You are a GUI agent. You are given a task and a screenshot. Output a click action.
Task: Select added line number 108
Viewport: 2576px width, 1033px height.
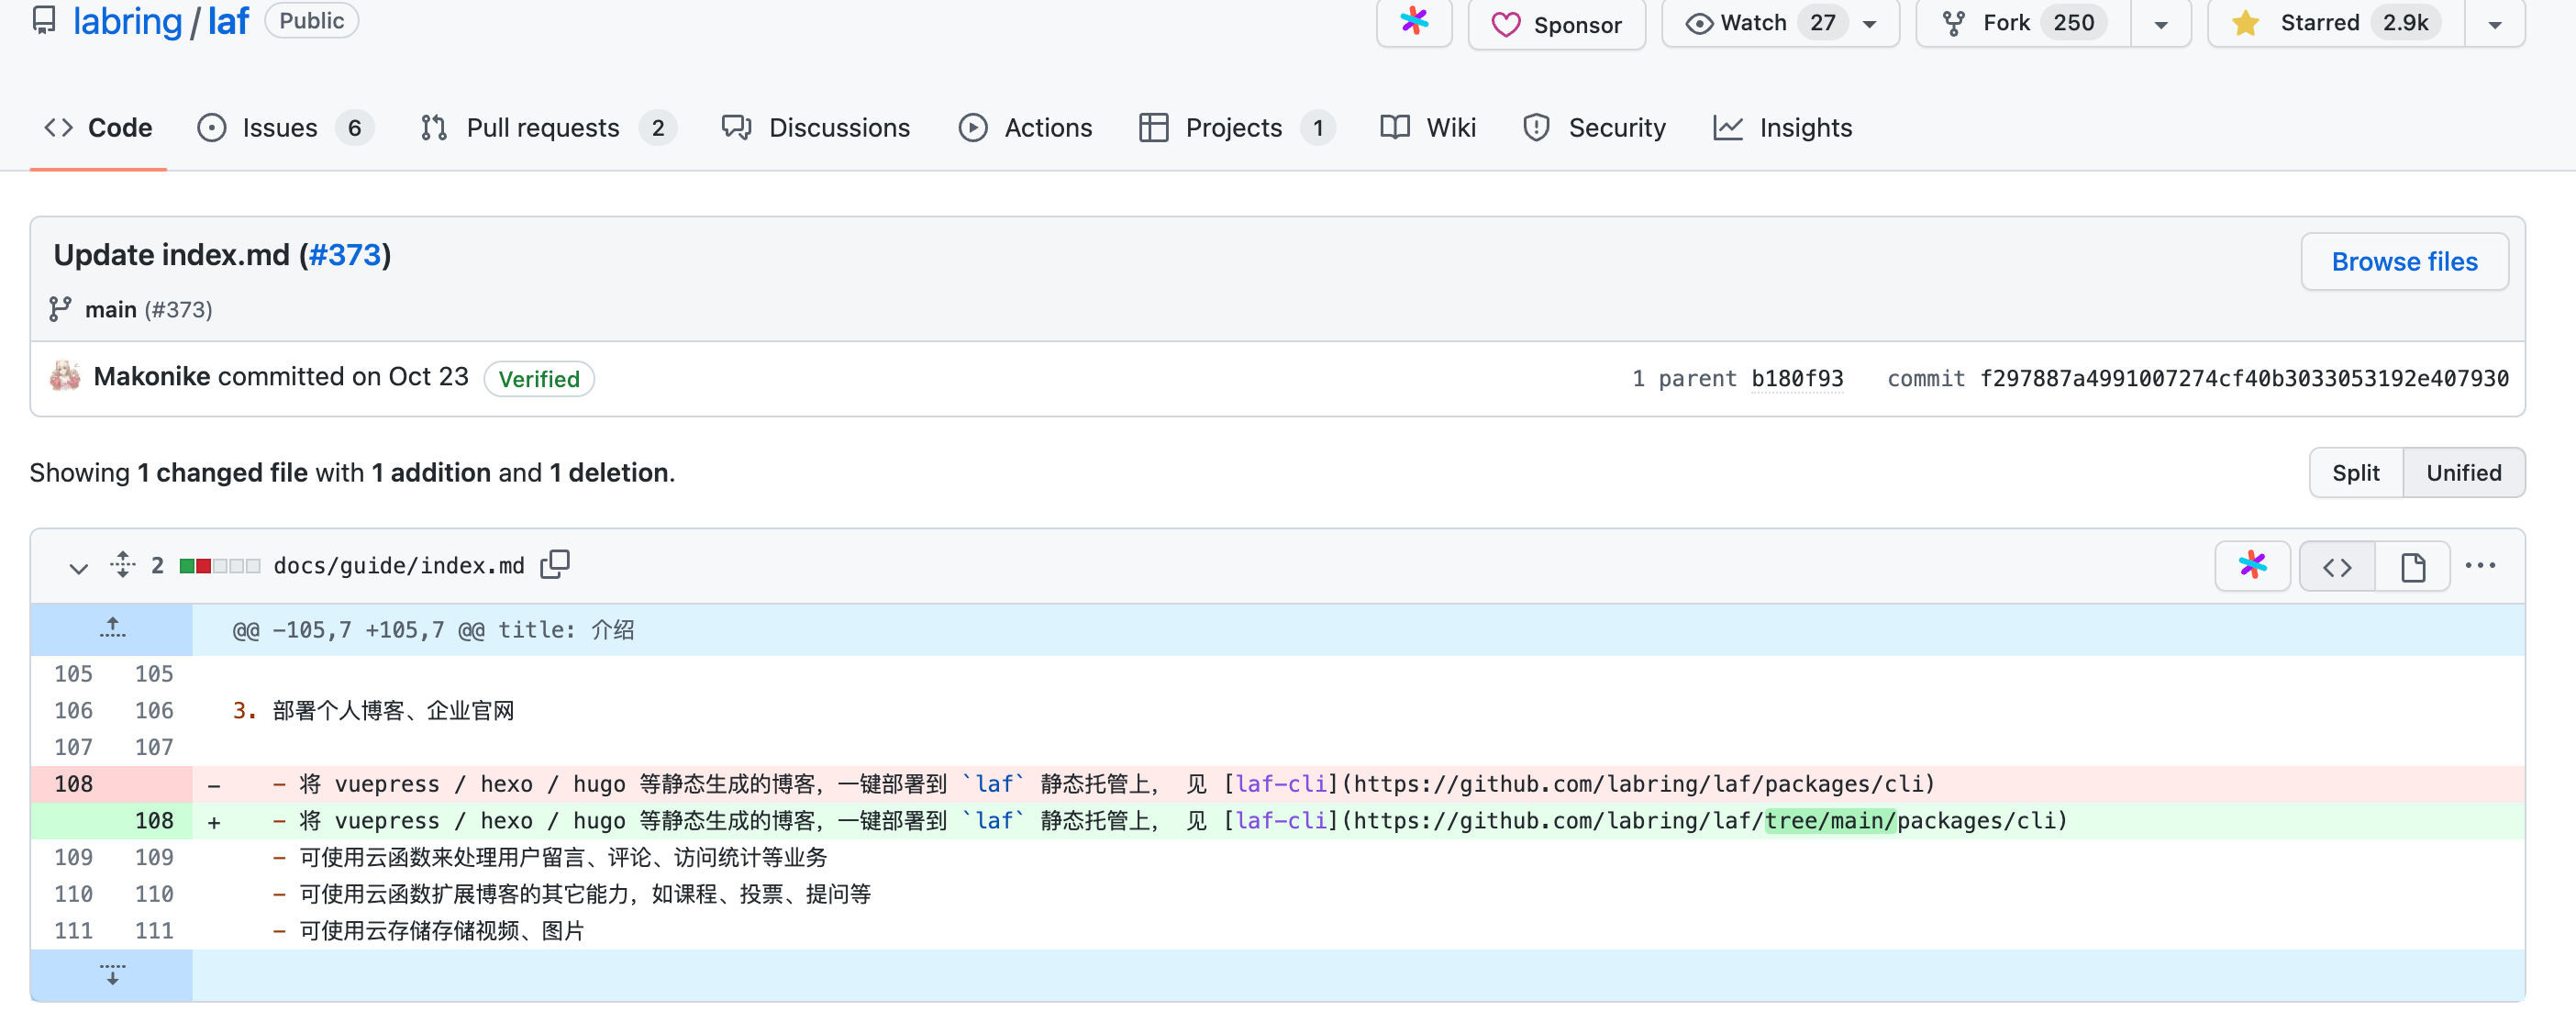click(153, 821)
